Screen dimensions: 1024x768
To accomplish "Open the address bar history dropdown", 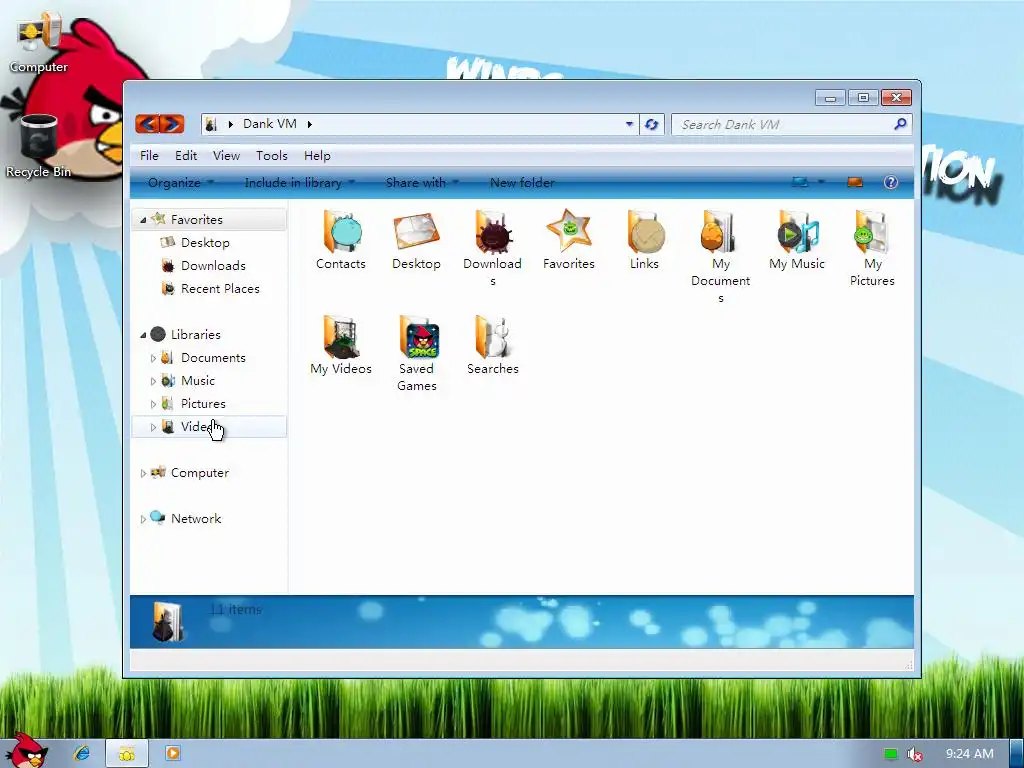I will pyautogui.click(x=630, y=123).
